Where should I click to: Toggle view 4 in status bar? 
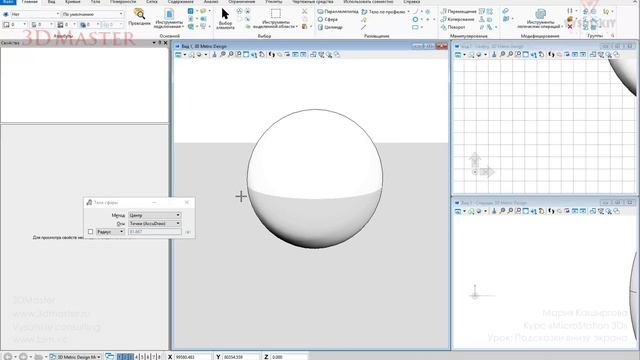pyautogui.click(x=137, y=357)
